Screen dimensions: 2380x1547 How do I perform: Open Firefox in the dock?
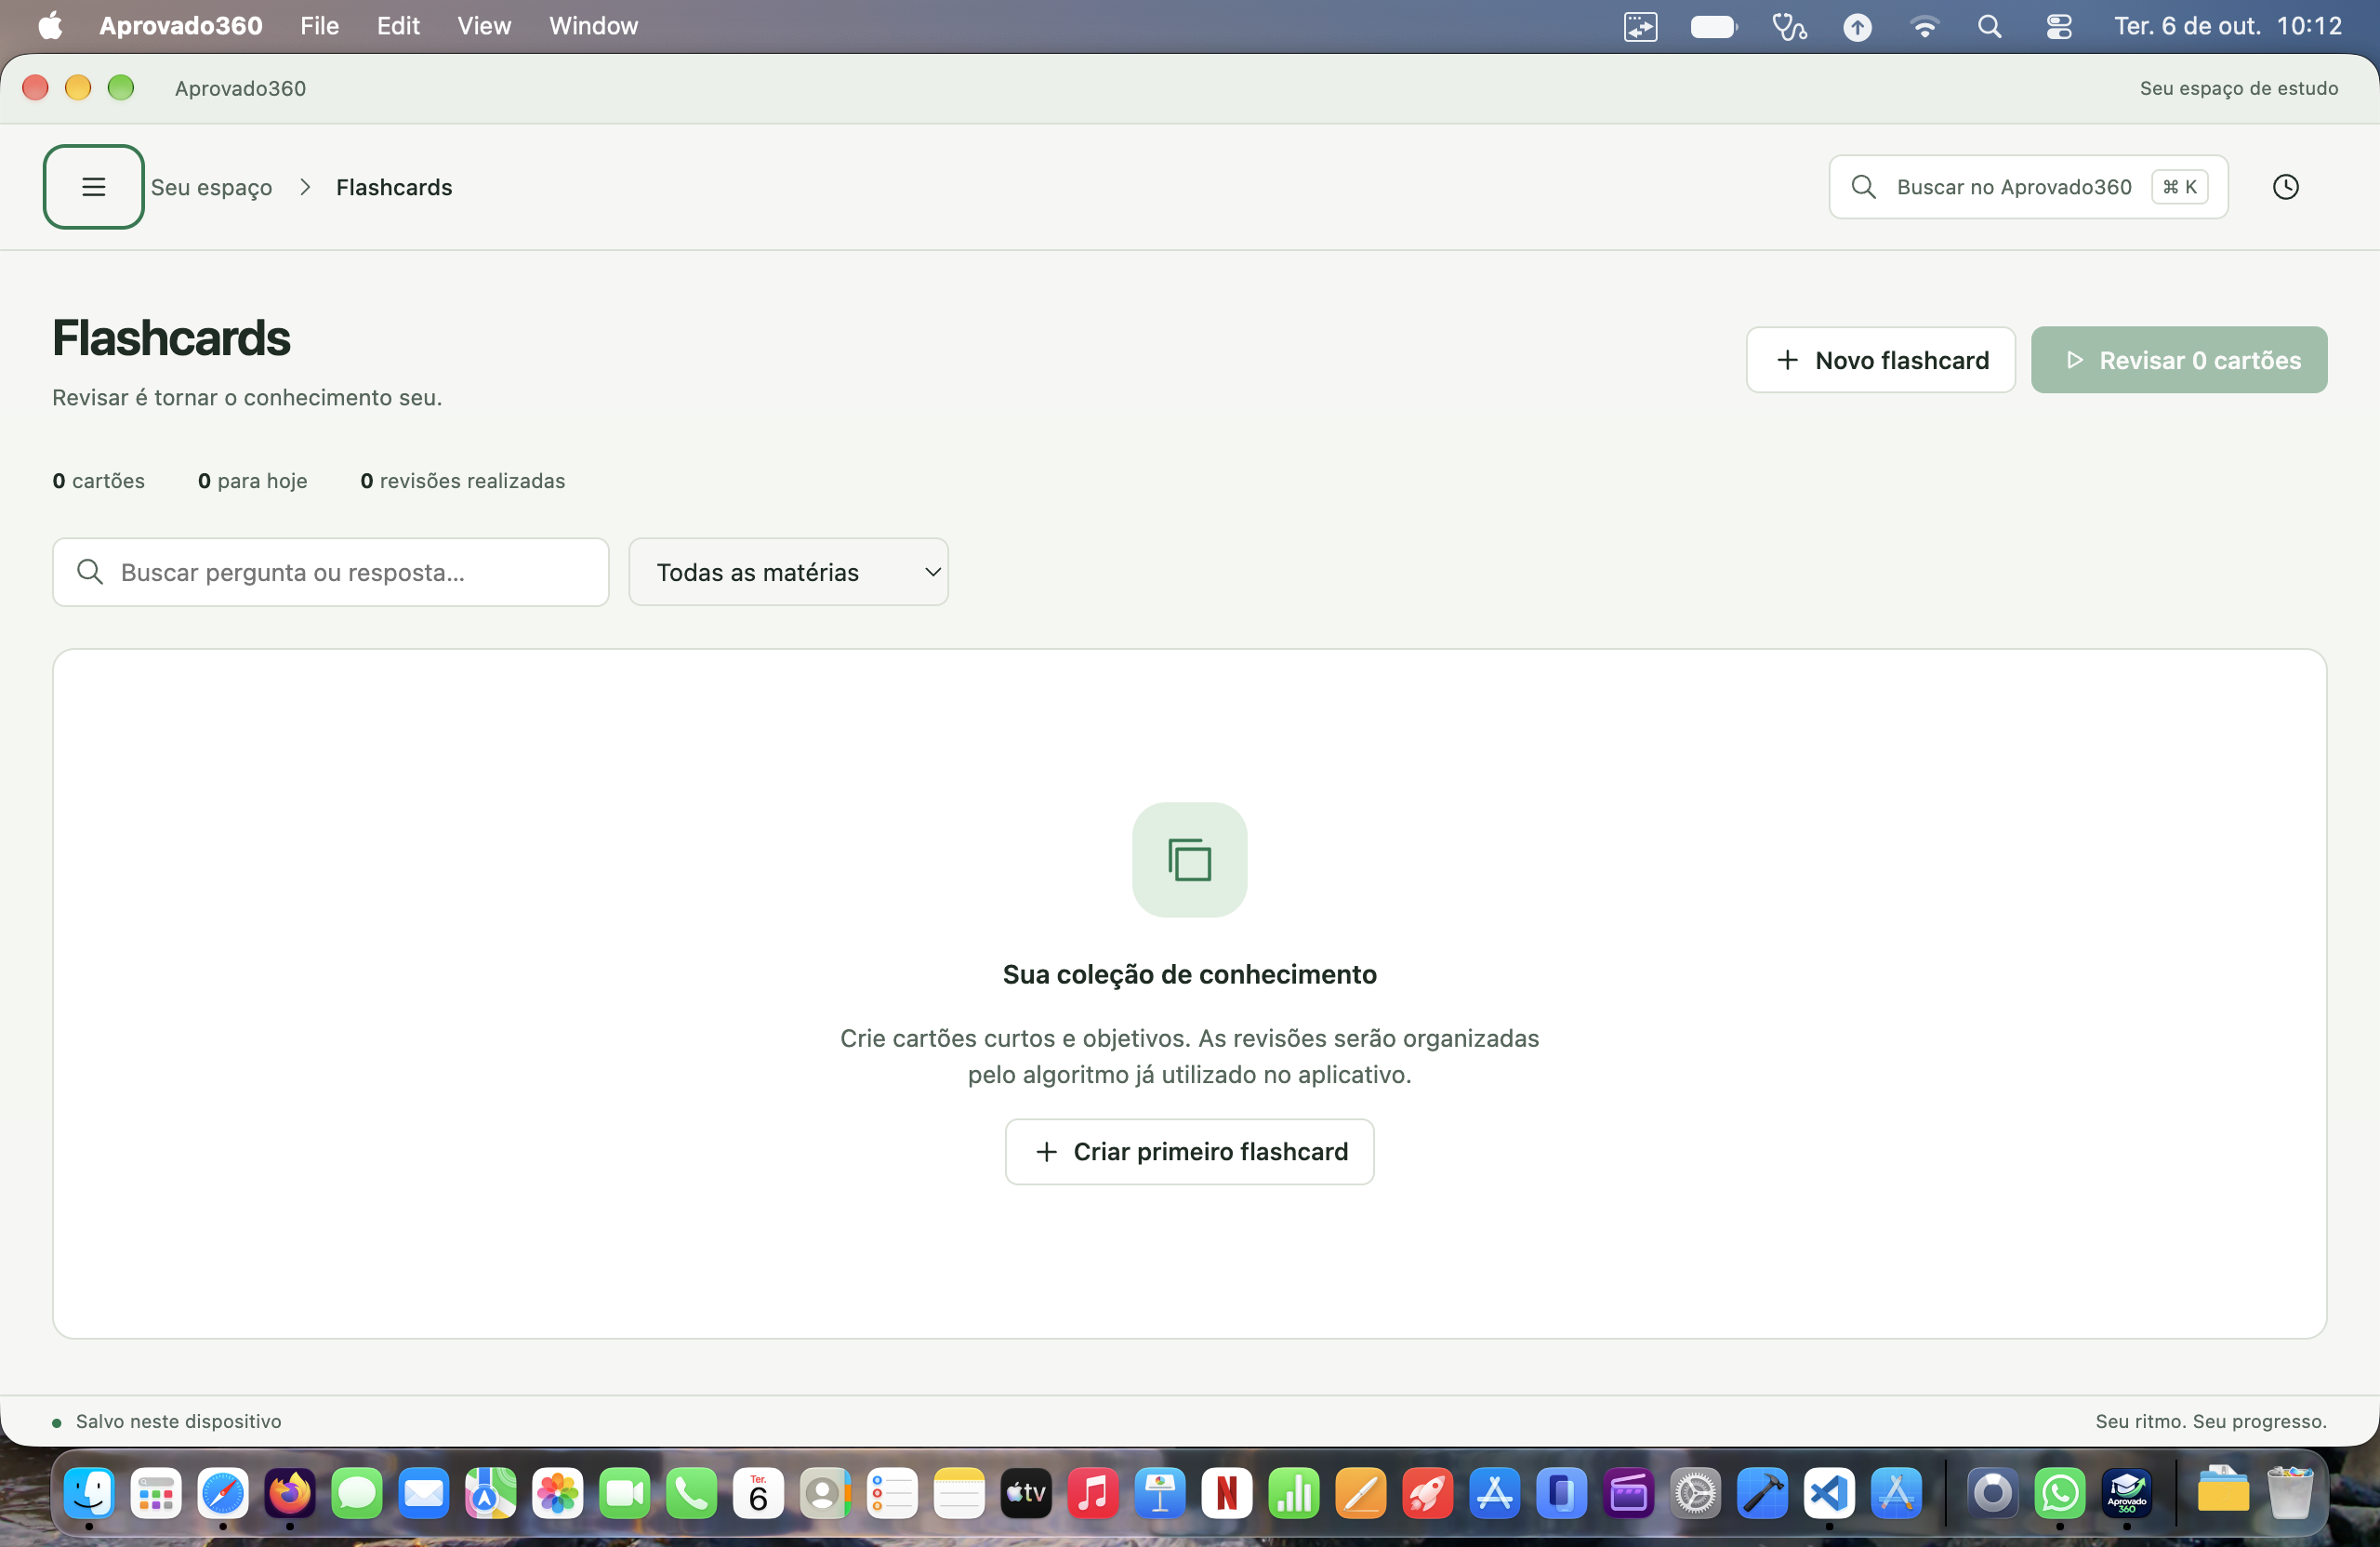coord(290,1494)
